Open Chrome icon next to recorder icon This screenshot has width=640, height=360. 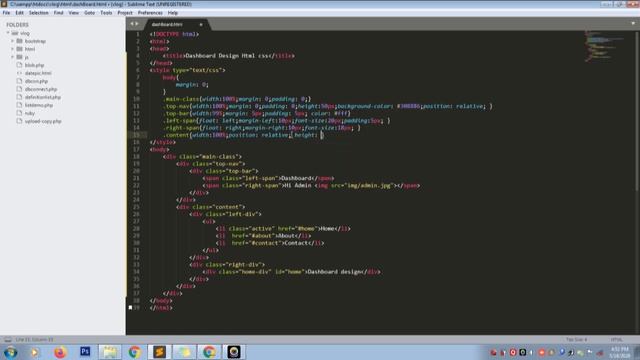click(x=209, y=352)
